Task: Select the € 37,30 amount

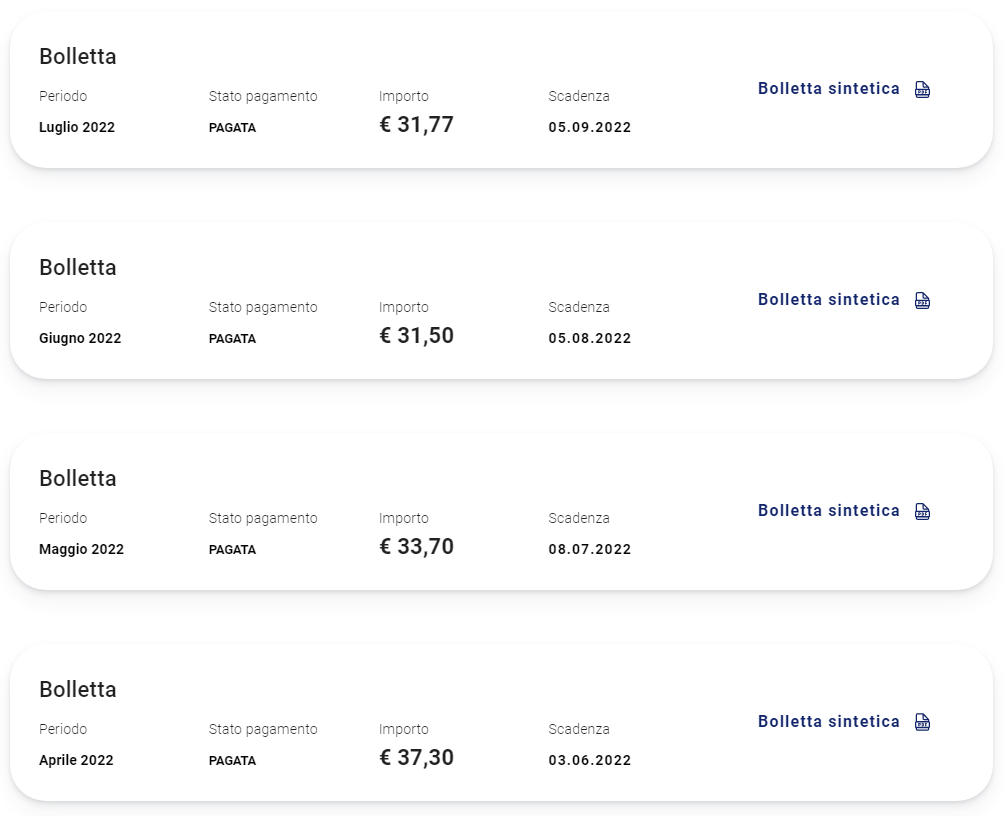Action: point(417,757)
